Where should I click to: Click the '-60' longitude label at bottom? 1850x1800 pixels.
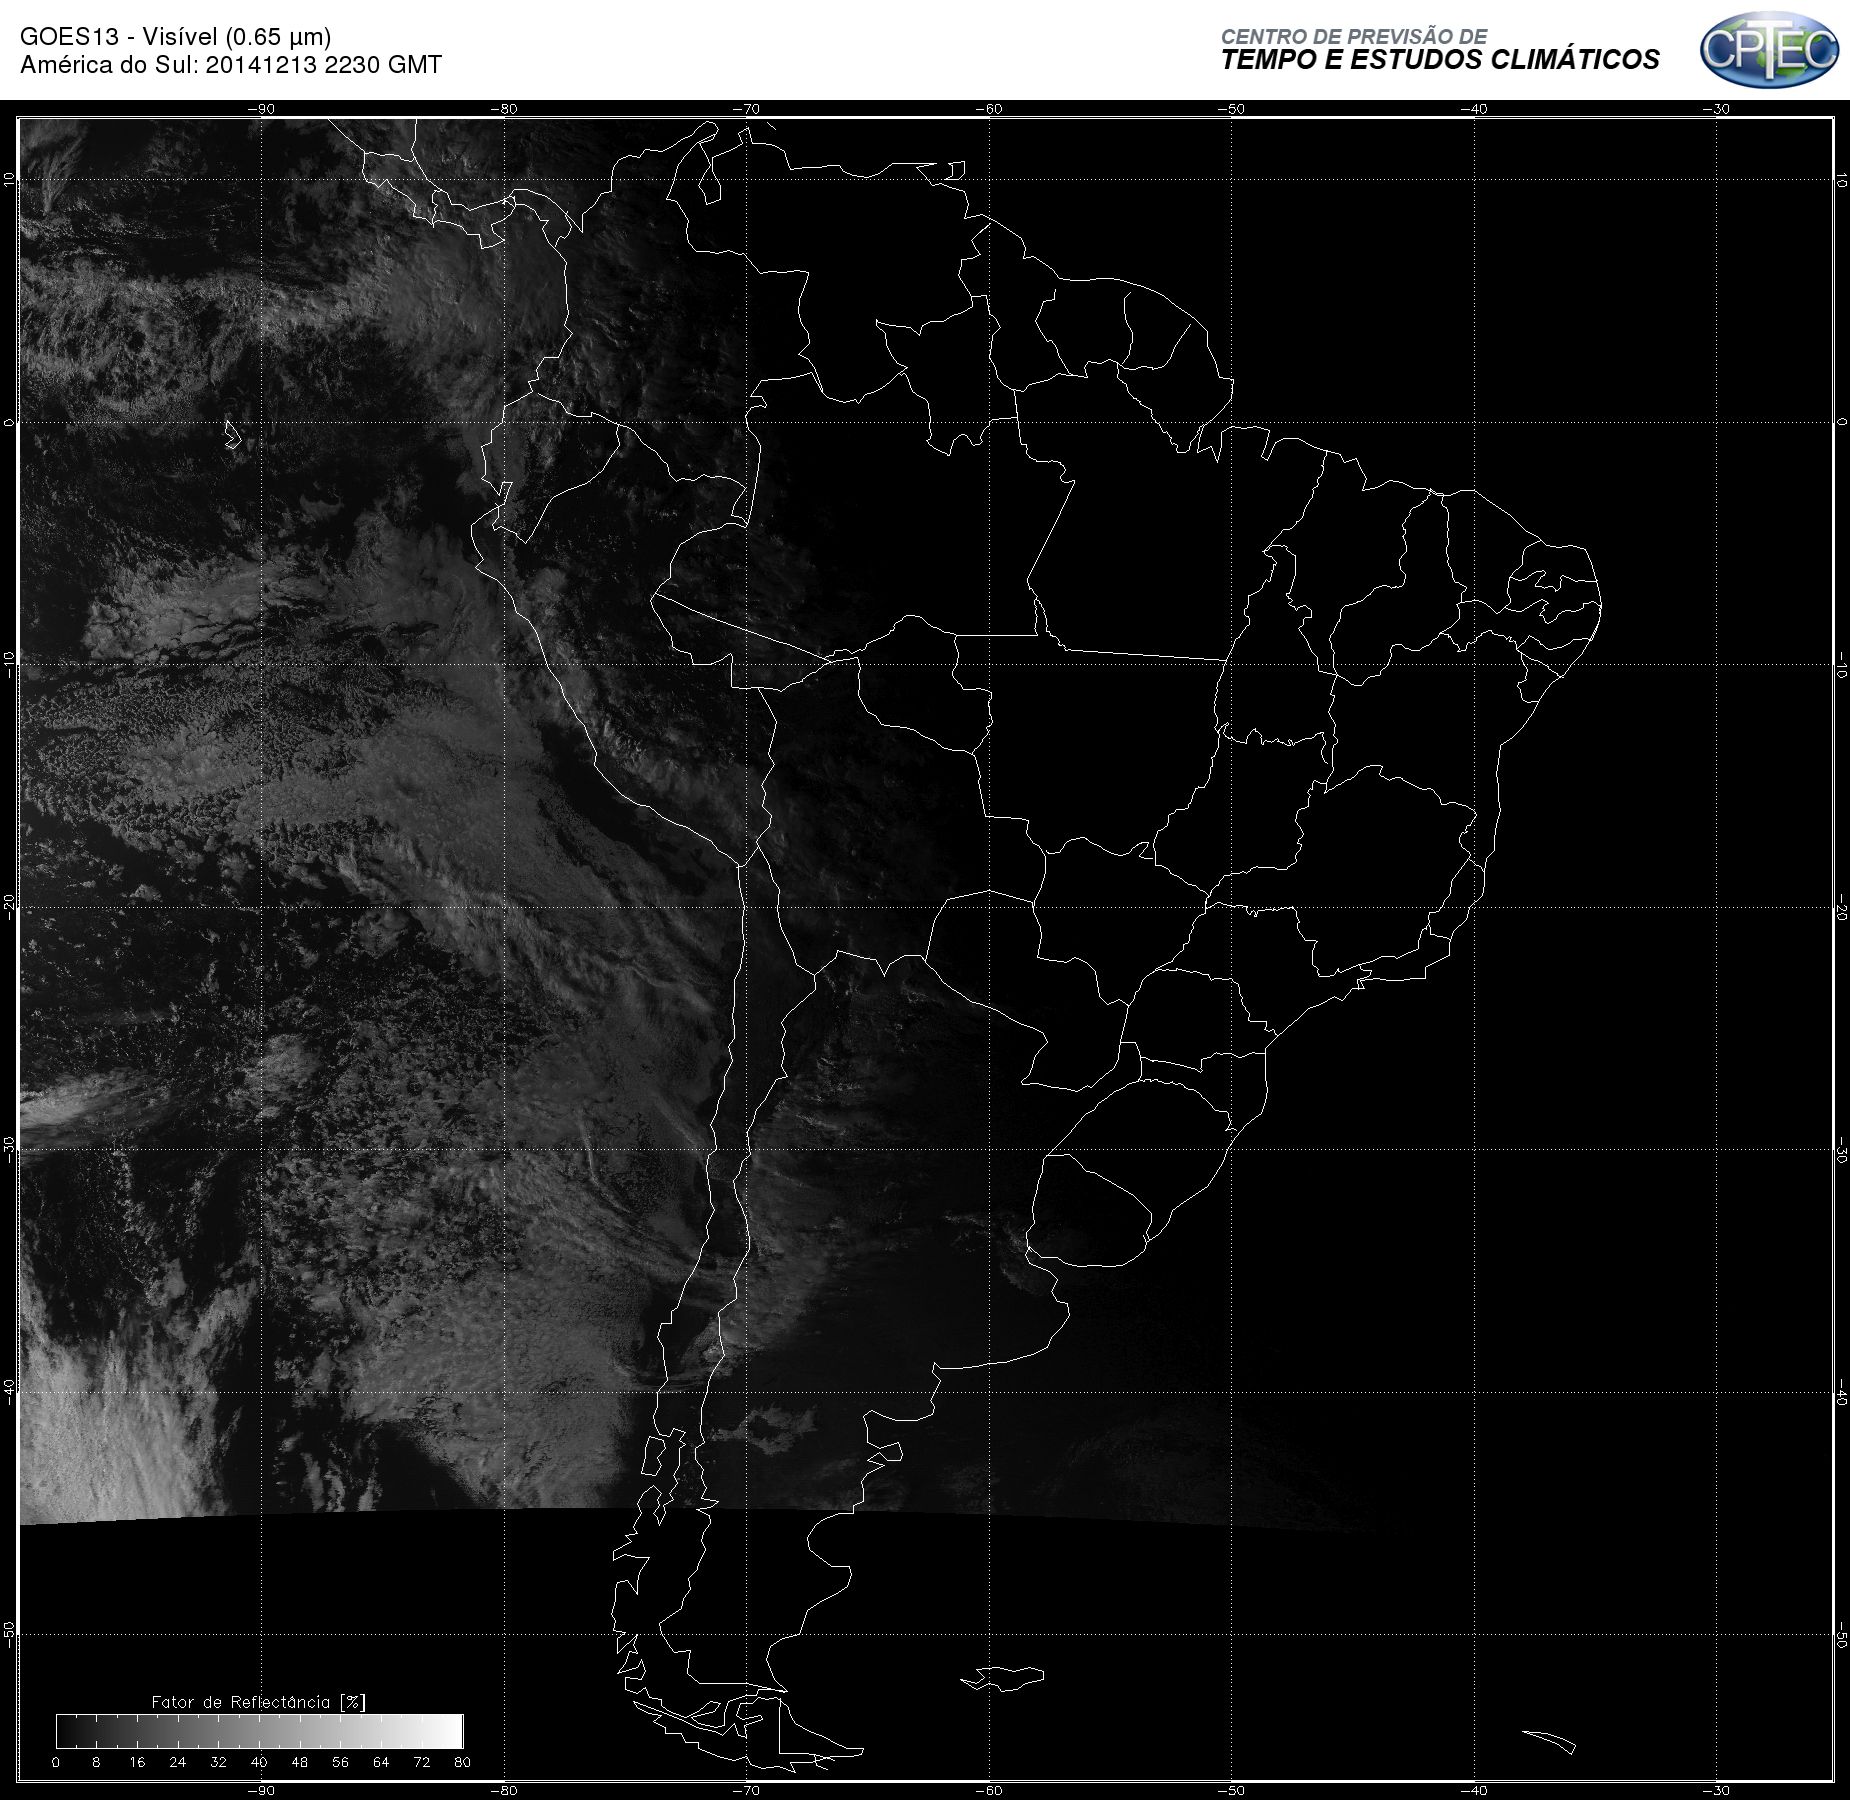pyautogui.click(x=989, y=1790)
